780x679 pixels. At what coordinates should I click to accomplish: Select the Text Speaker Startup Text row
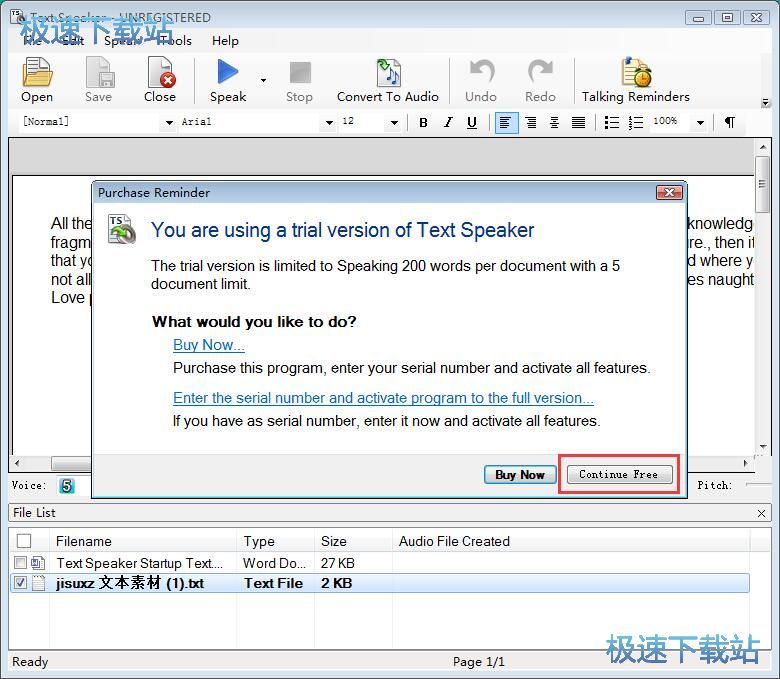point(380,563)
